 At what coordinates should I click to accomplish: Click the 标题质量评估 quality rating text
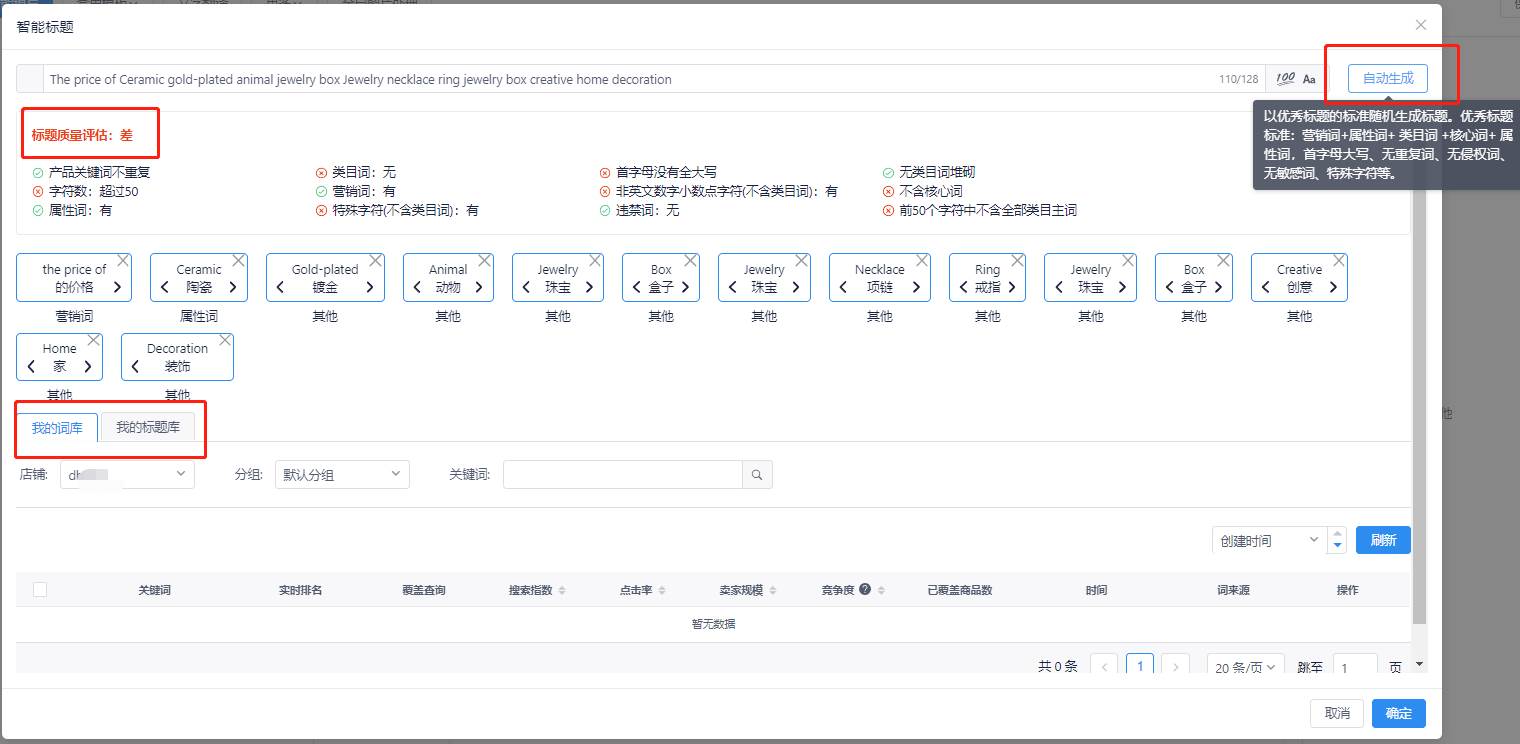point(82,135)
